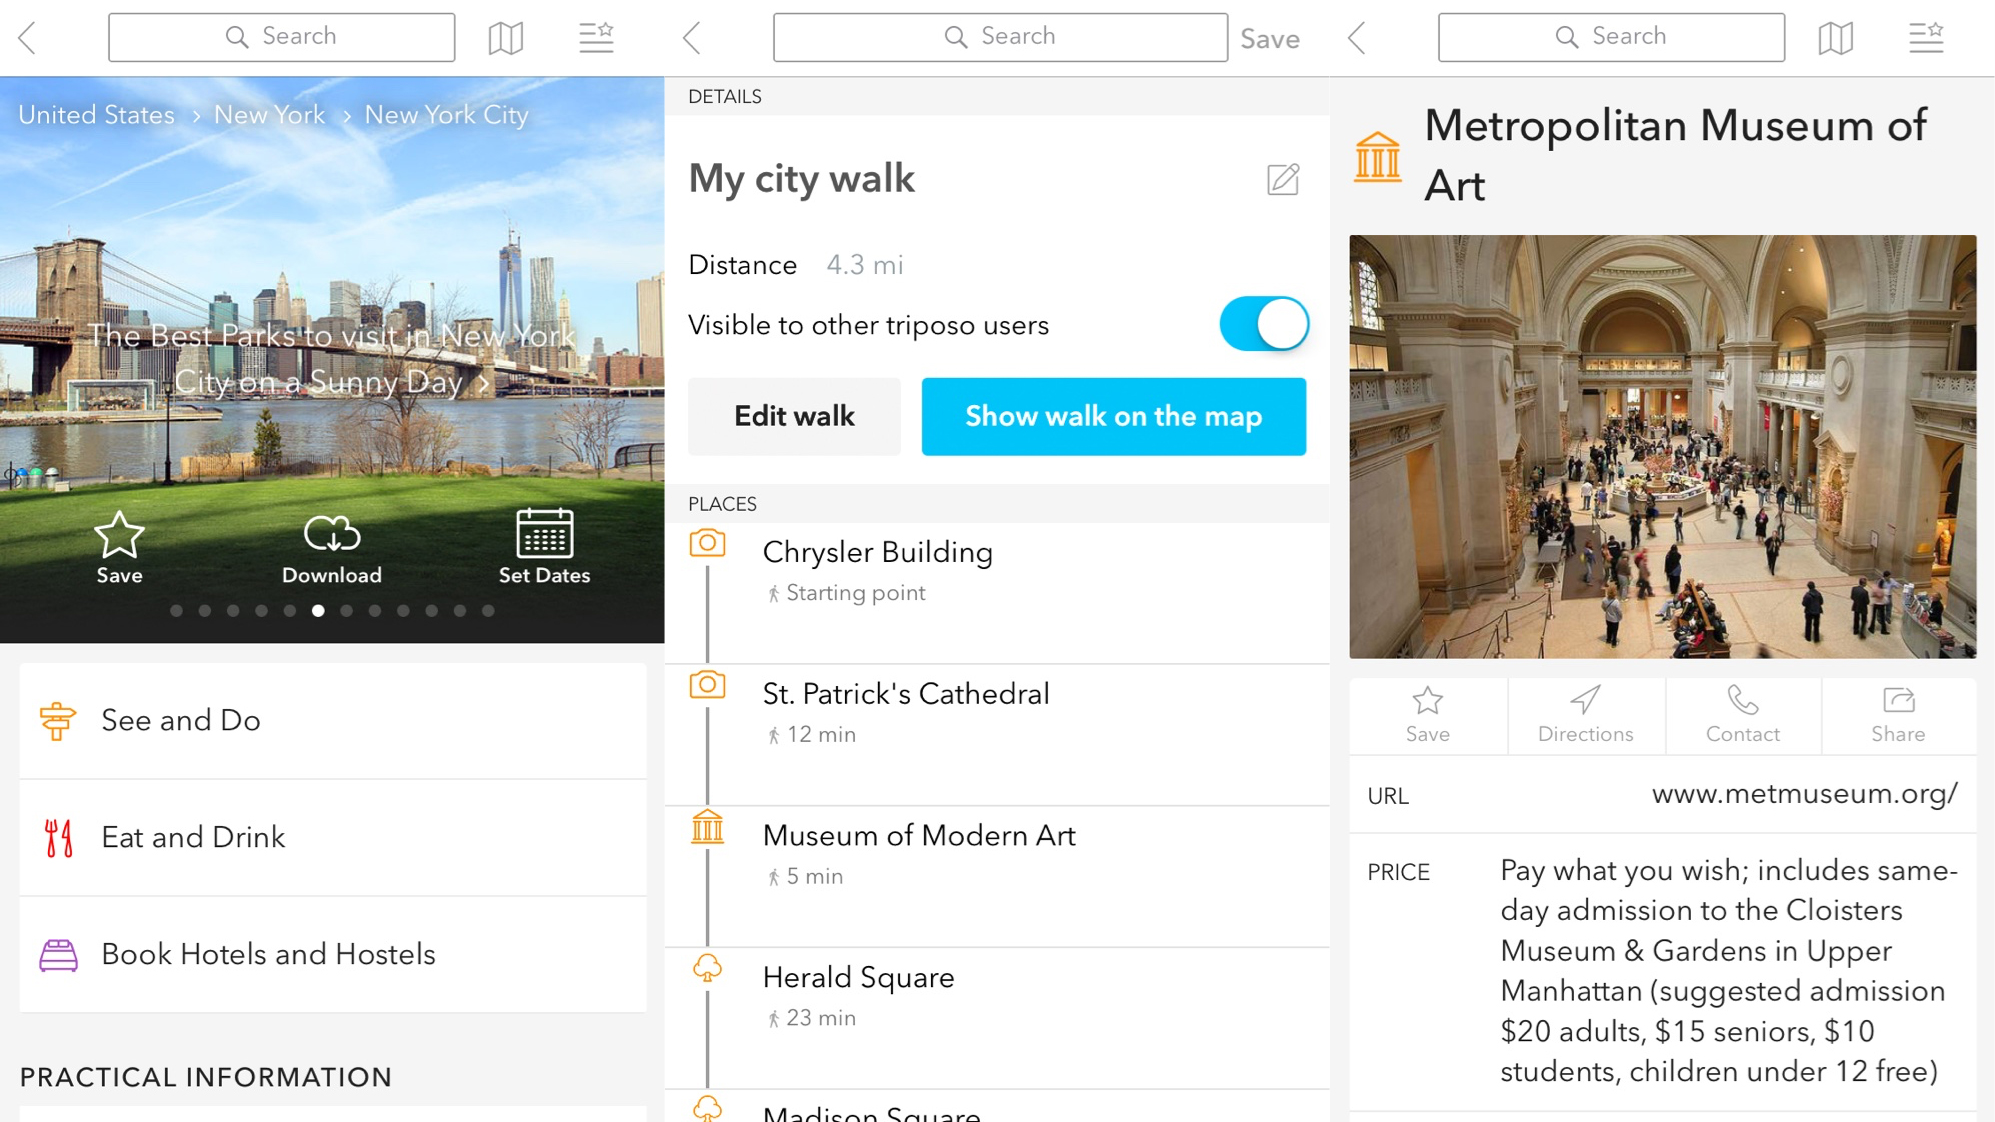Viewport: 1995px width, 1122px height.
Task: Toggle visibility to other Triposo users
Action: (1261, 325)
